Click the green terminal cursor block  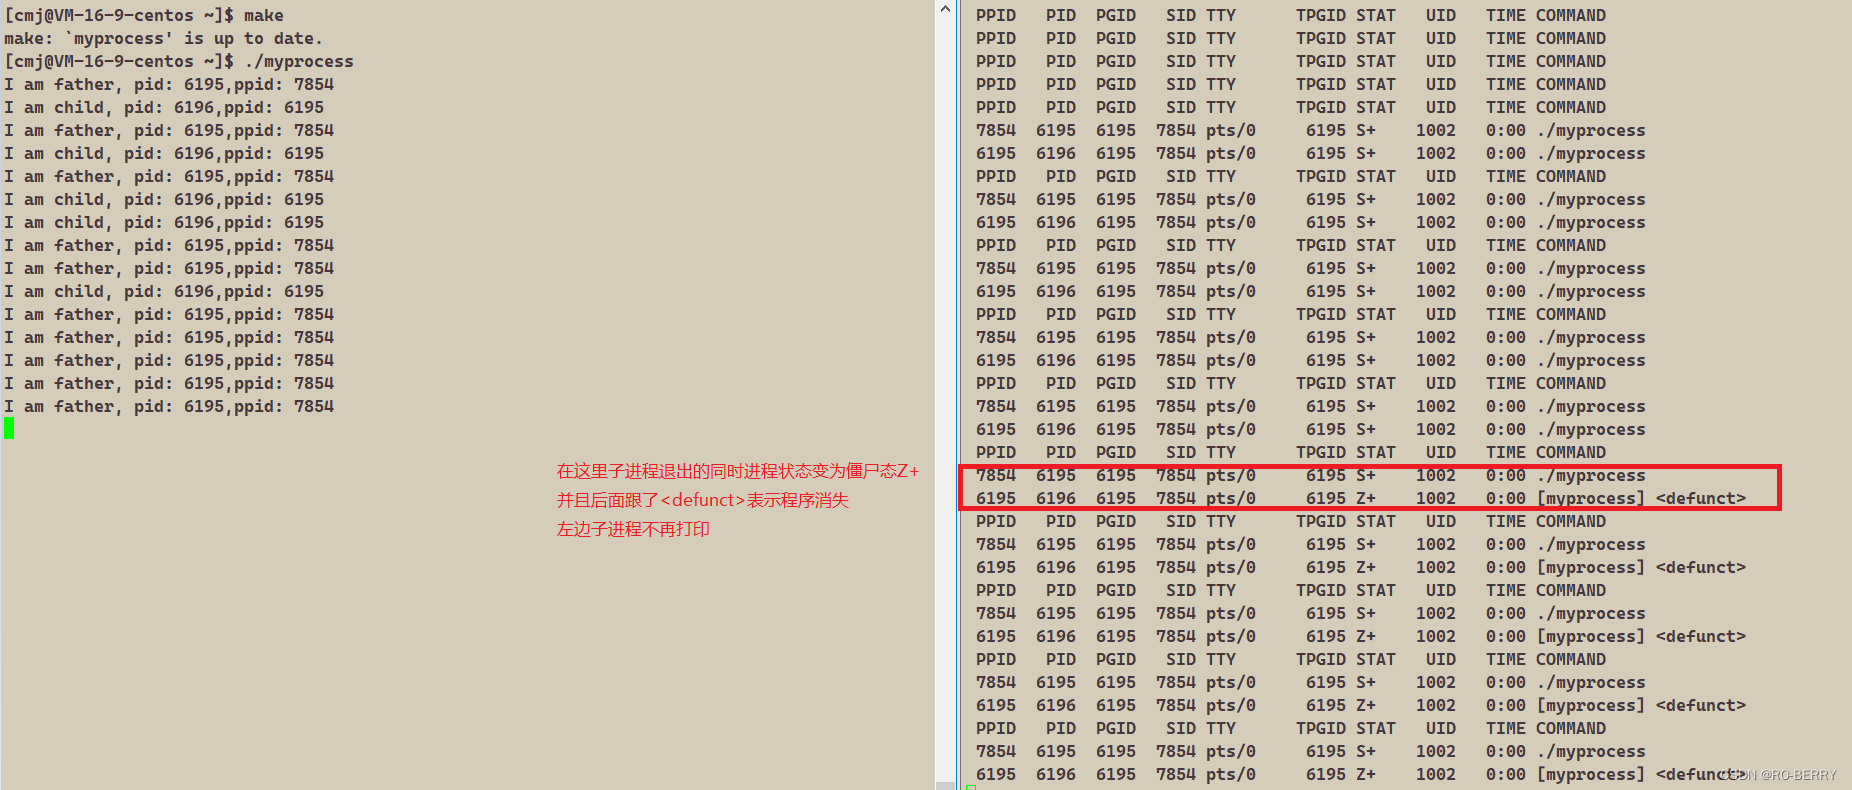(x=9, y=429)
